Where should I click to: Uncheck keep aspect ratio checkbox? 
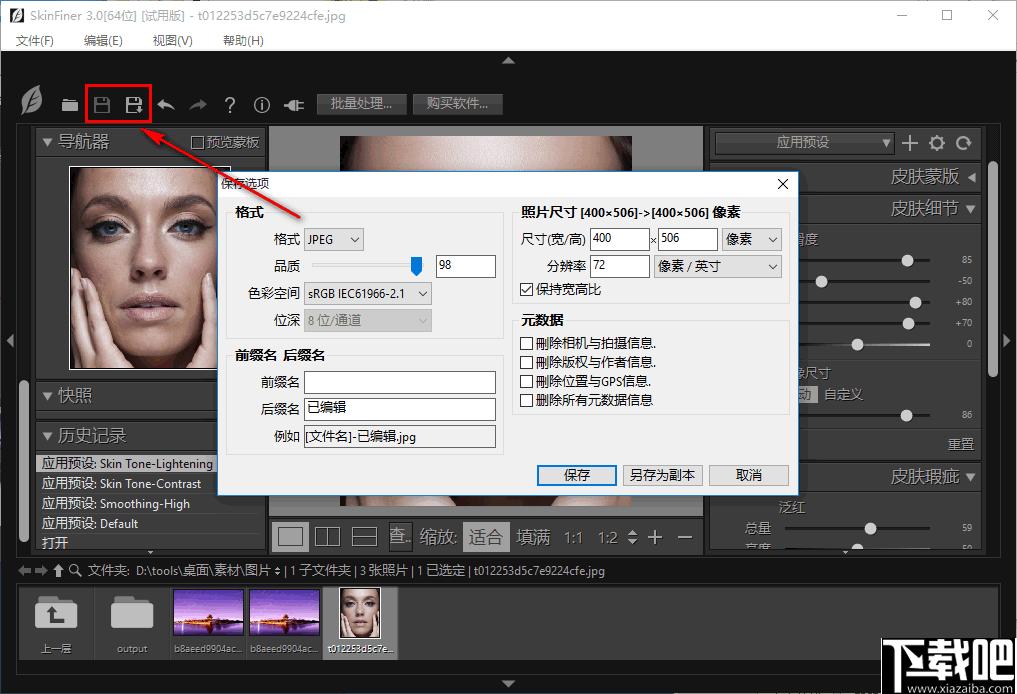[527, 290]
